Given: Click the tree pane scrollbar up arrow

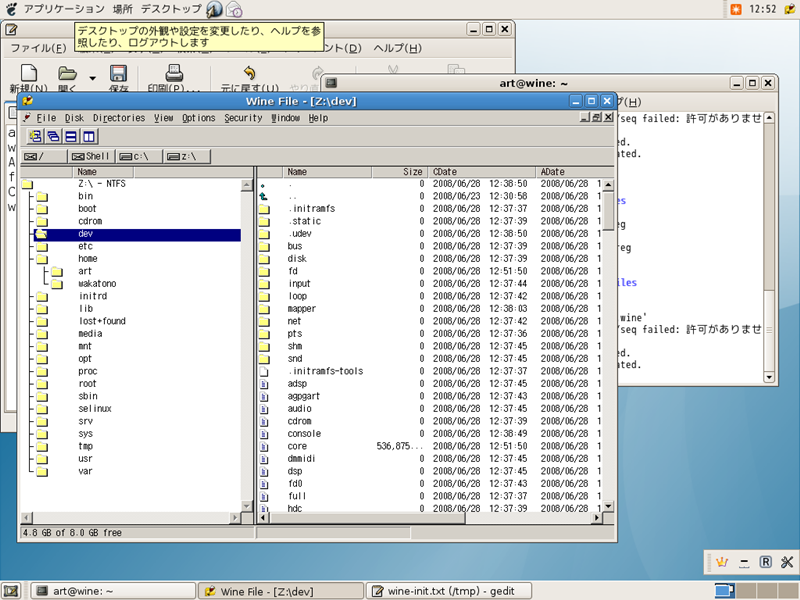Looking at the screenshot, I should tap(247, 185).
